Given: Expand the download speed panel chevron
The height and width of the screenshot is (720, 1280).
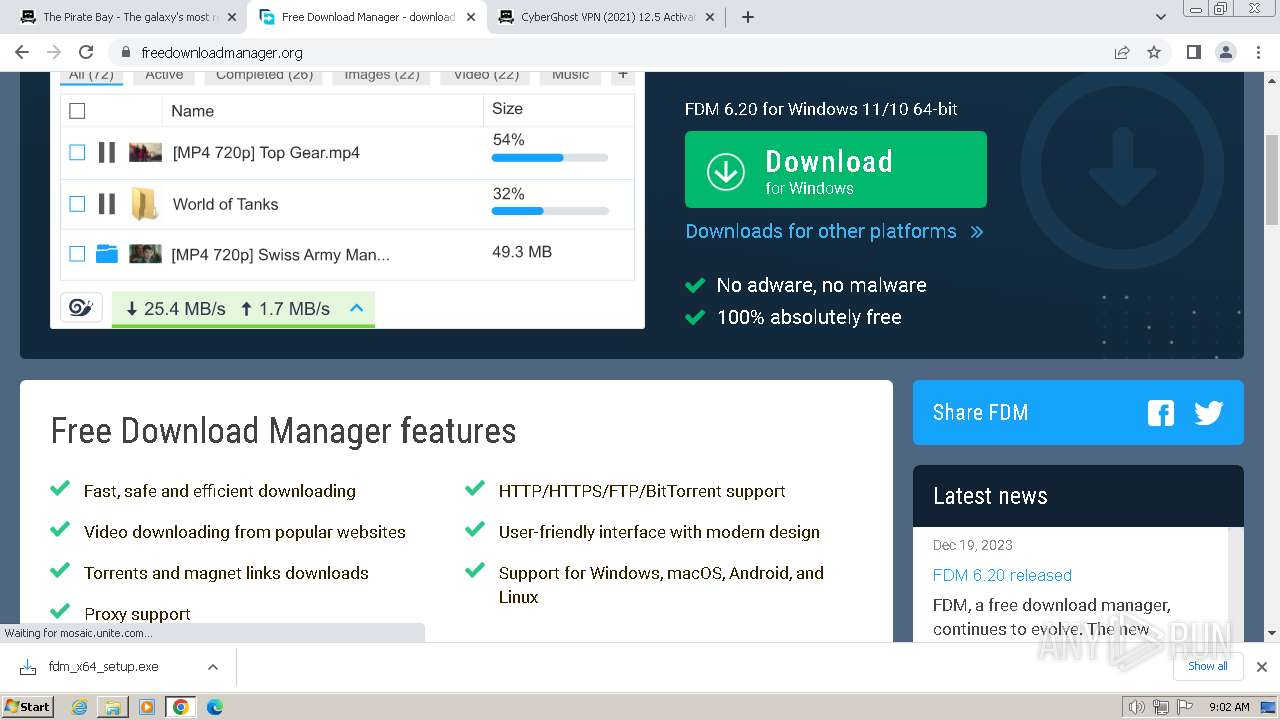Looking at the screenshot, I should point(356,308).
